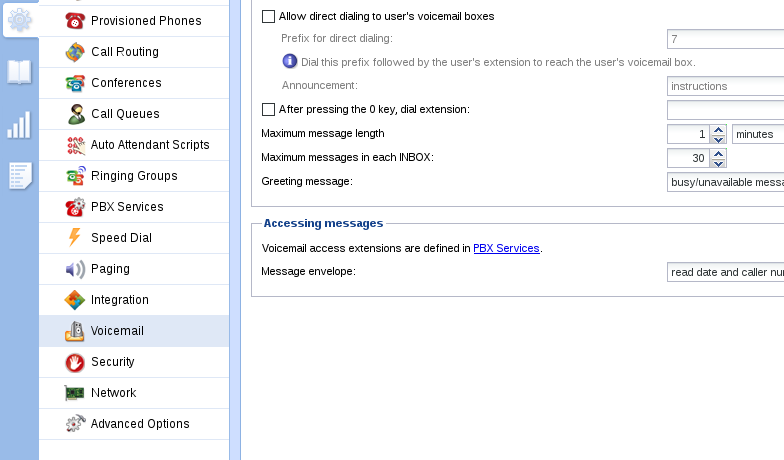Open Advanced Options in the sidebar
This screenshot has width=784, height=460.
140,424
